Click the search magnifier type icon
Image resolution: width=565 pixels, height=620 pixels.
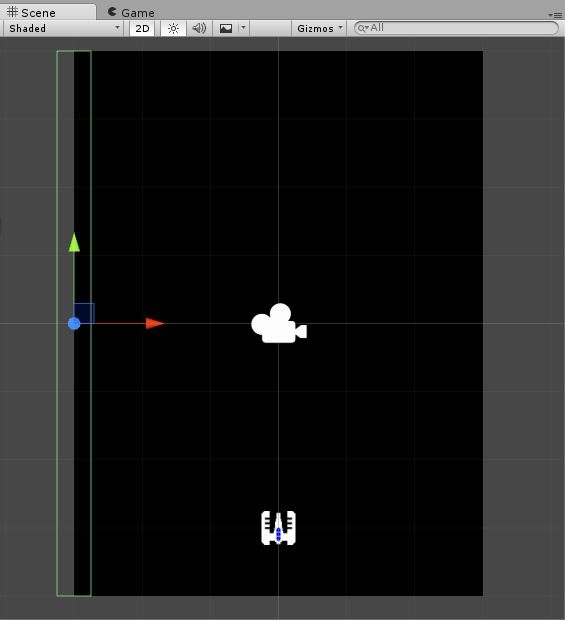(363, 28)
